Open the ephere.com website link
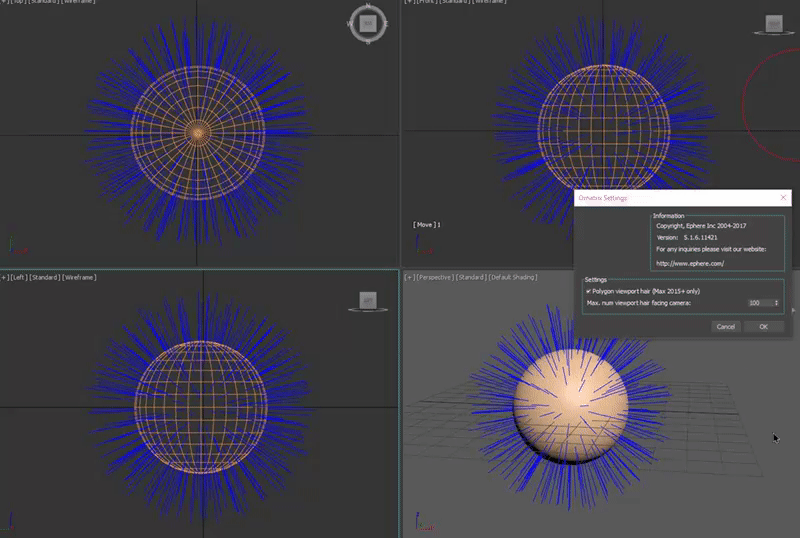 (x=689, y=263)
